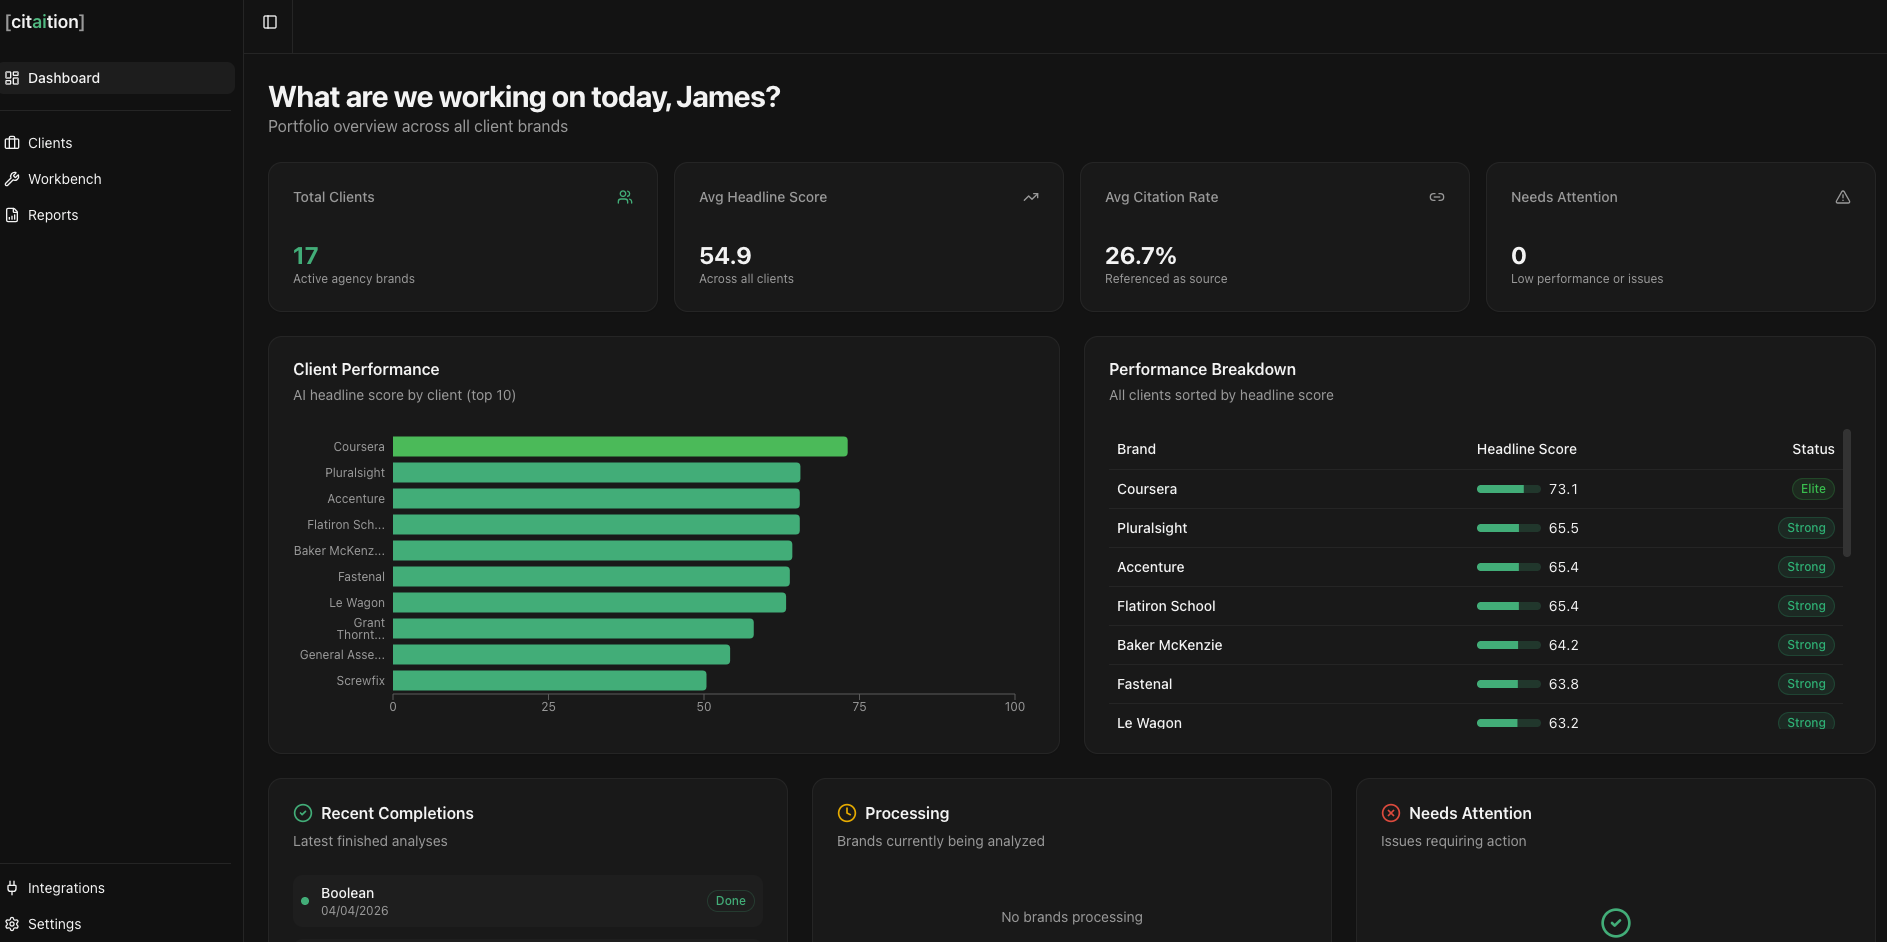Select the Coursera row in Performance Breakdown

[x=1147, y=489]
